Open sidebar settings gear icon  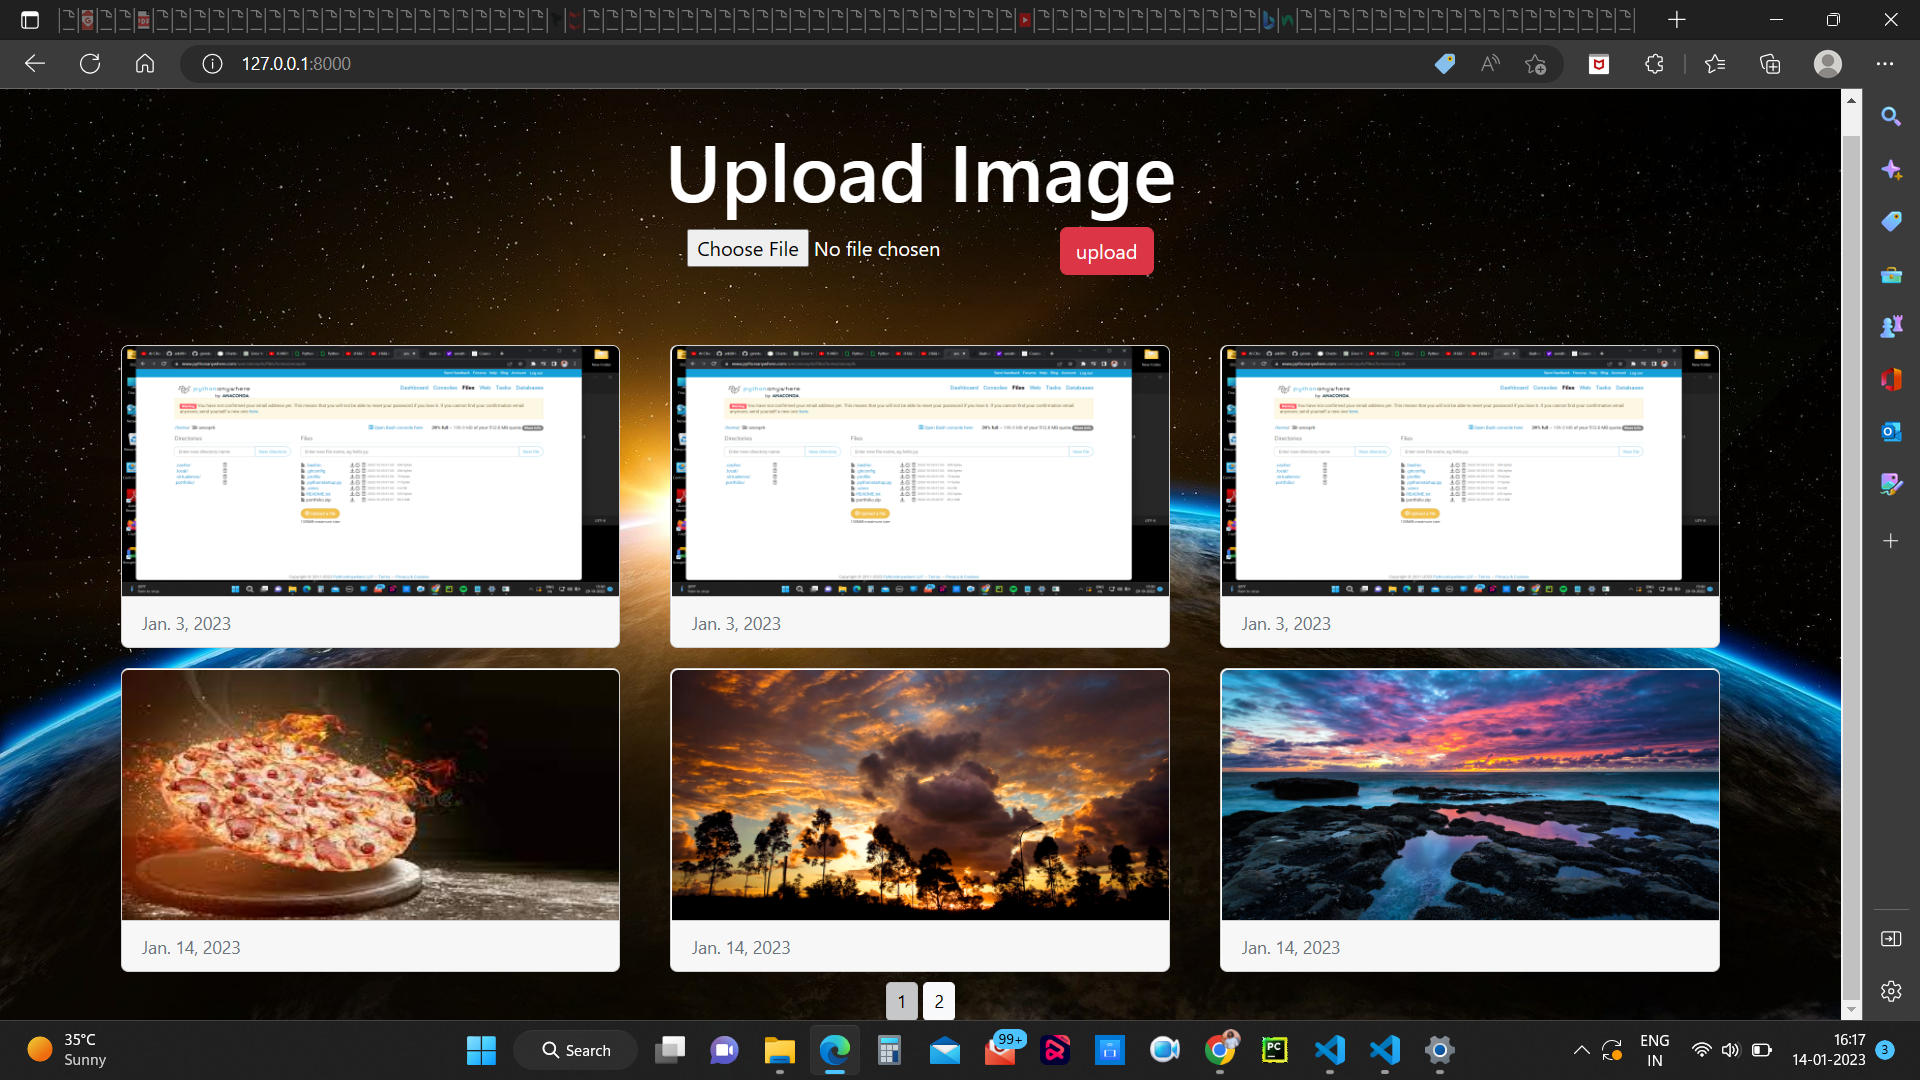(1890, 991)
